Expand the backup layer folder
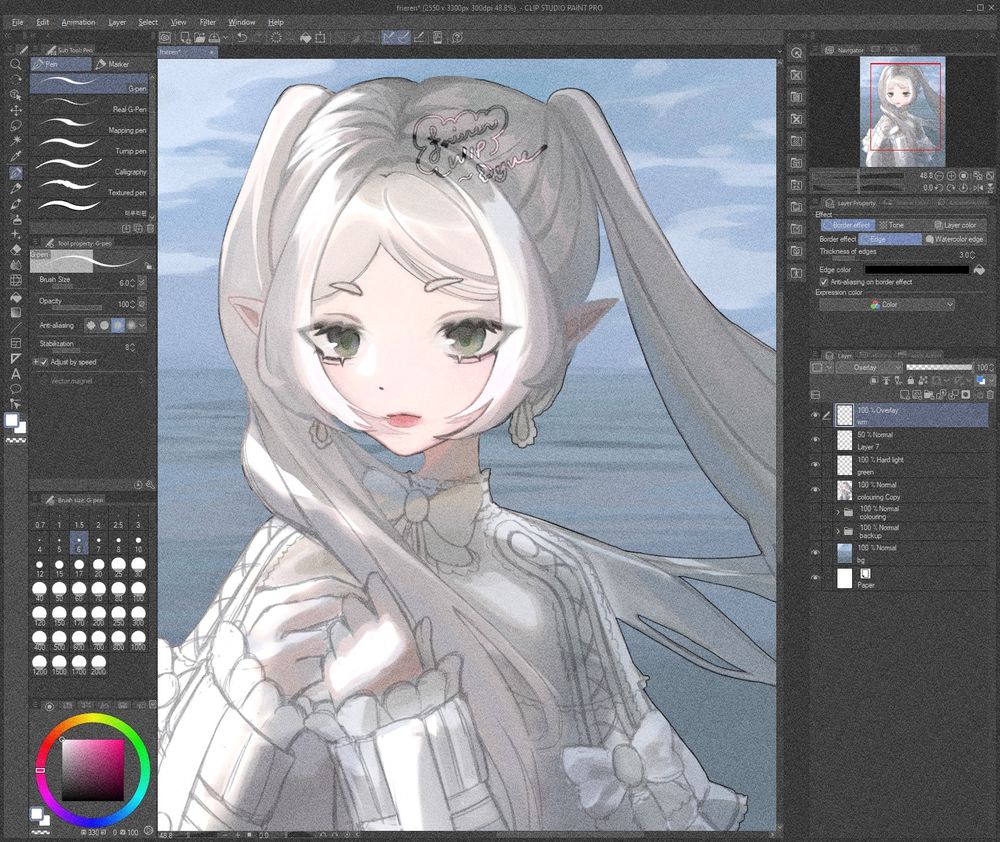Viewport: 1000px width, 842px height. point(837,531)
